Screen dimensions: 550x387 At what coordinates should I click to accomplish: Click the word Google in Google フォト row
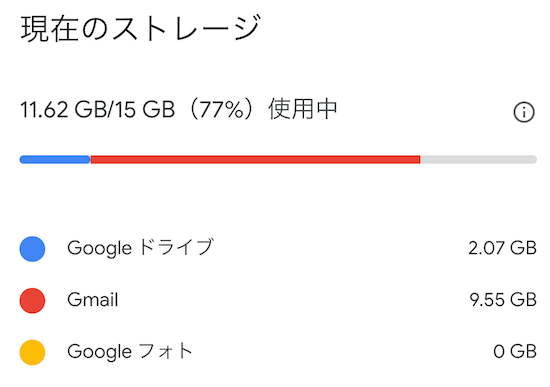[x=99, y=352]
